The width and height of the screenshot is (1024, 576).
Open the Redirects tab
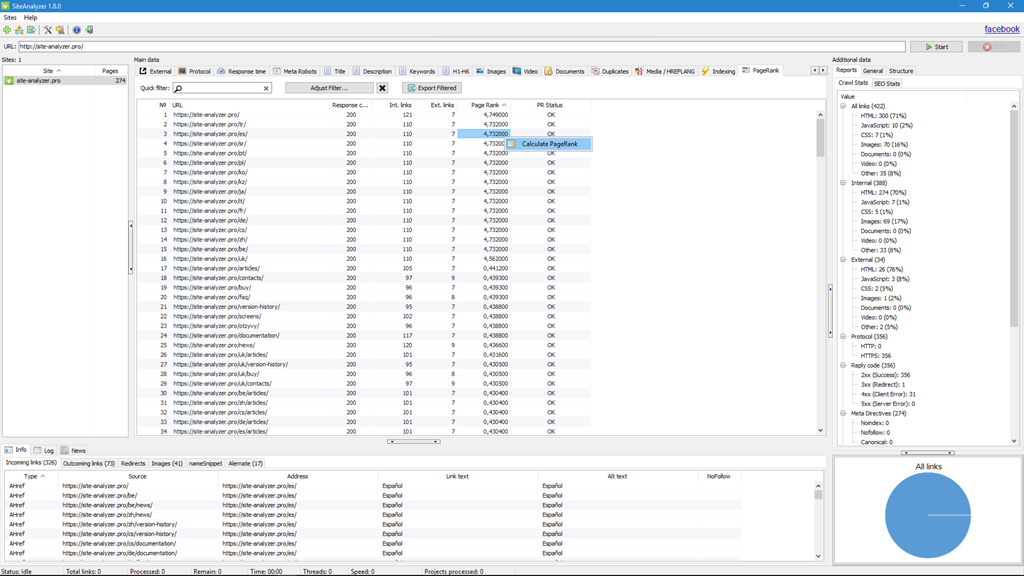click(x=133, y=464)
